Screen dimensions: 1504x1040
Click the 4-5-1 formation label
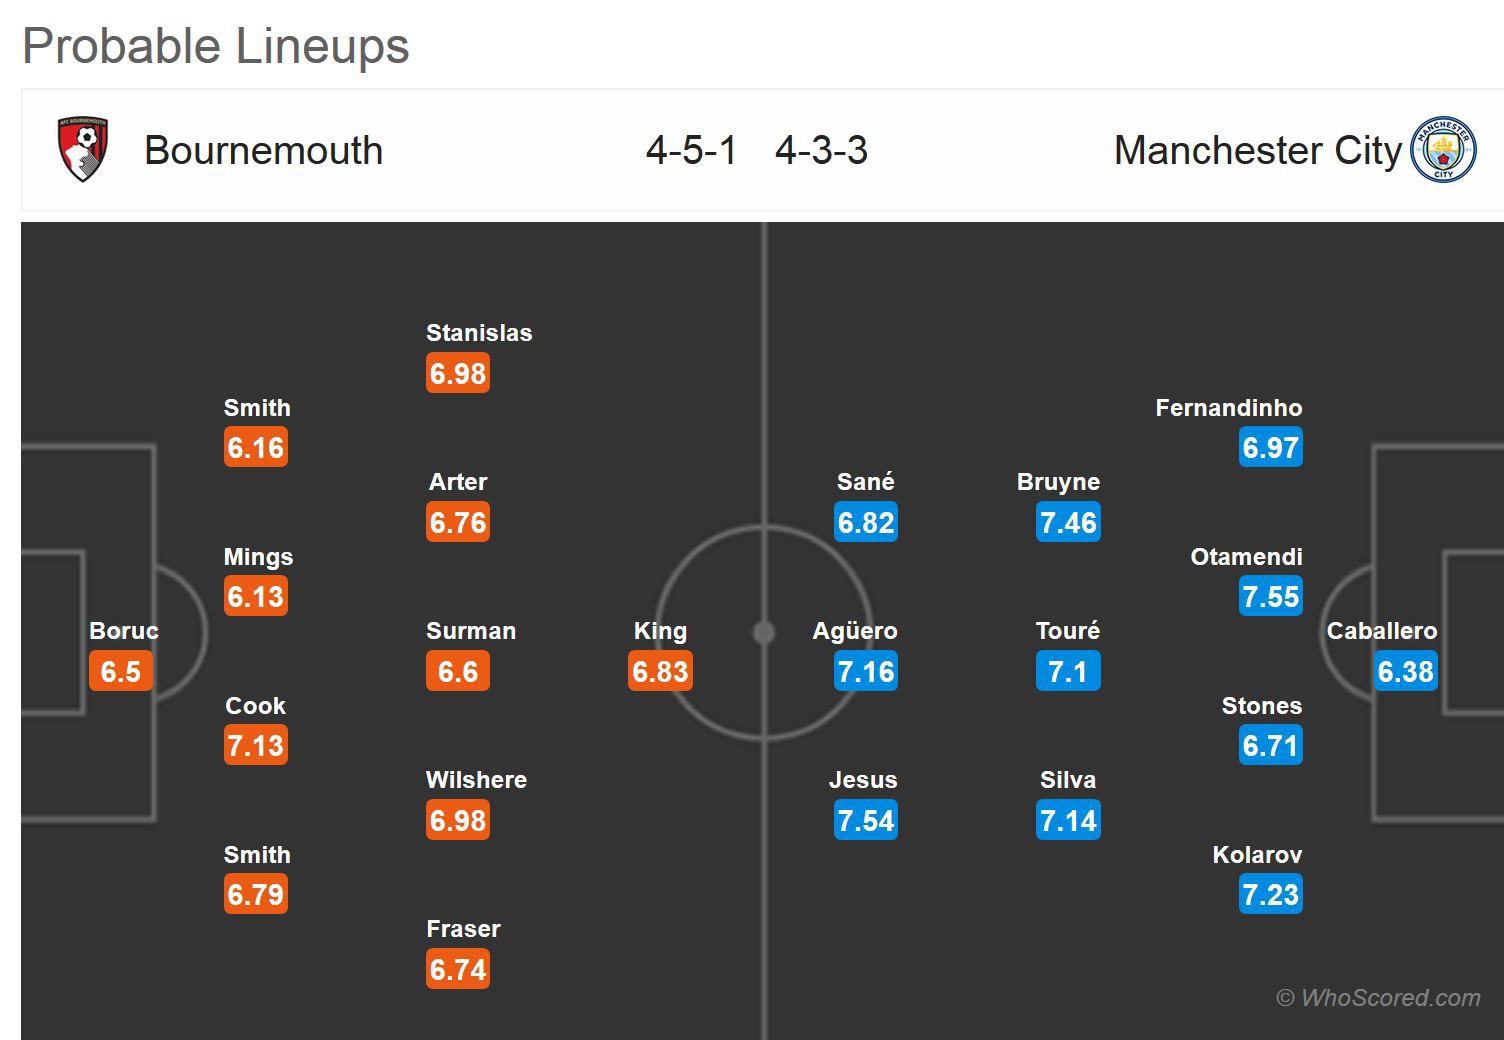[691, 151]
